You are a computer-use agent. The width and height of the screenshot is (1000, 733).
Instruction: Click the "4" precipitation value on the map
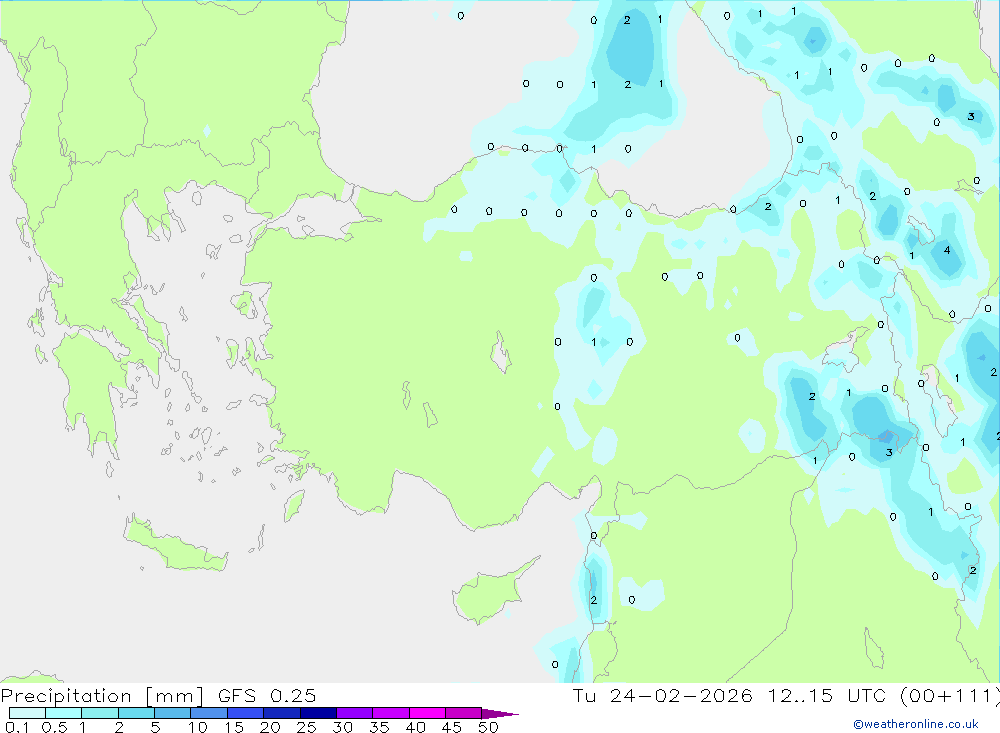(946, 250)
